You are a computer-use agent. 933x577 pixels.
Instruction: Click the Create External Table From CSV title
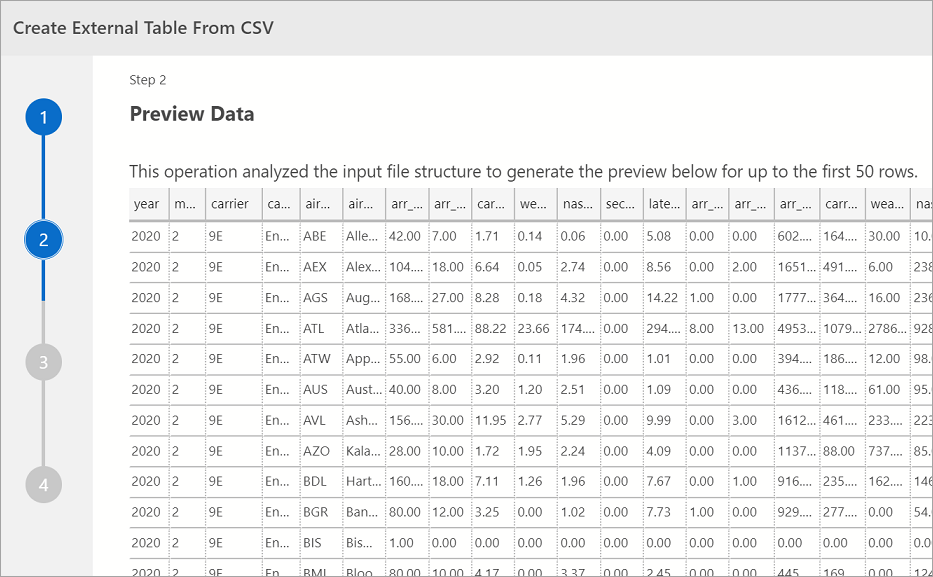pos(143,28)
